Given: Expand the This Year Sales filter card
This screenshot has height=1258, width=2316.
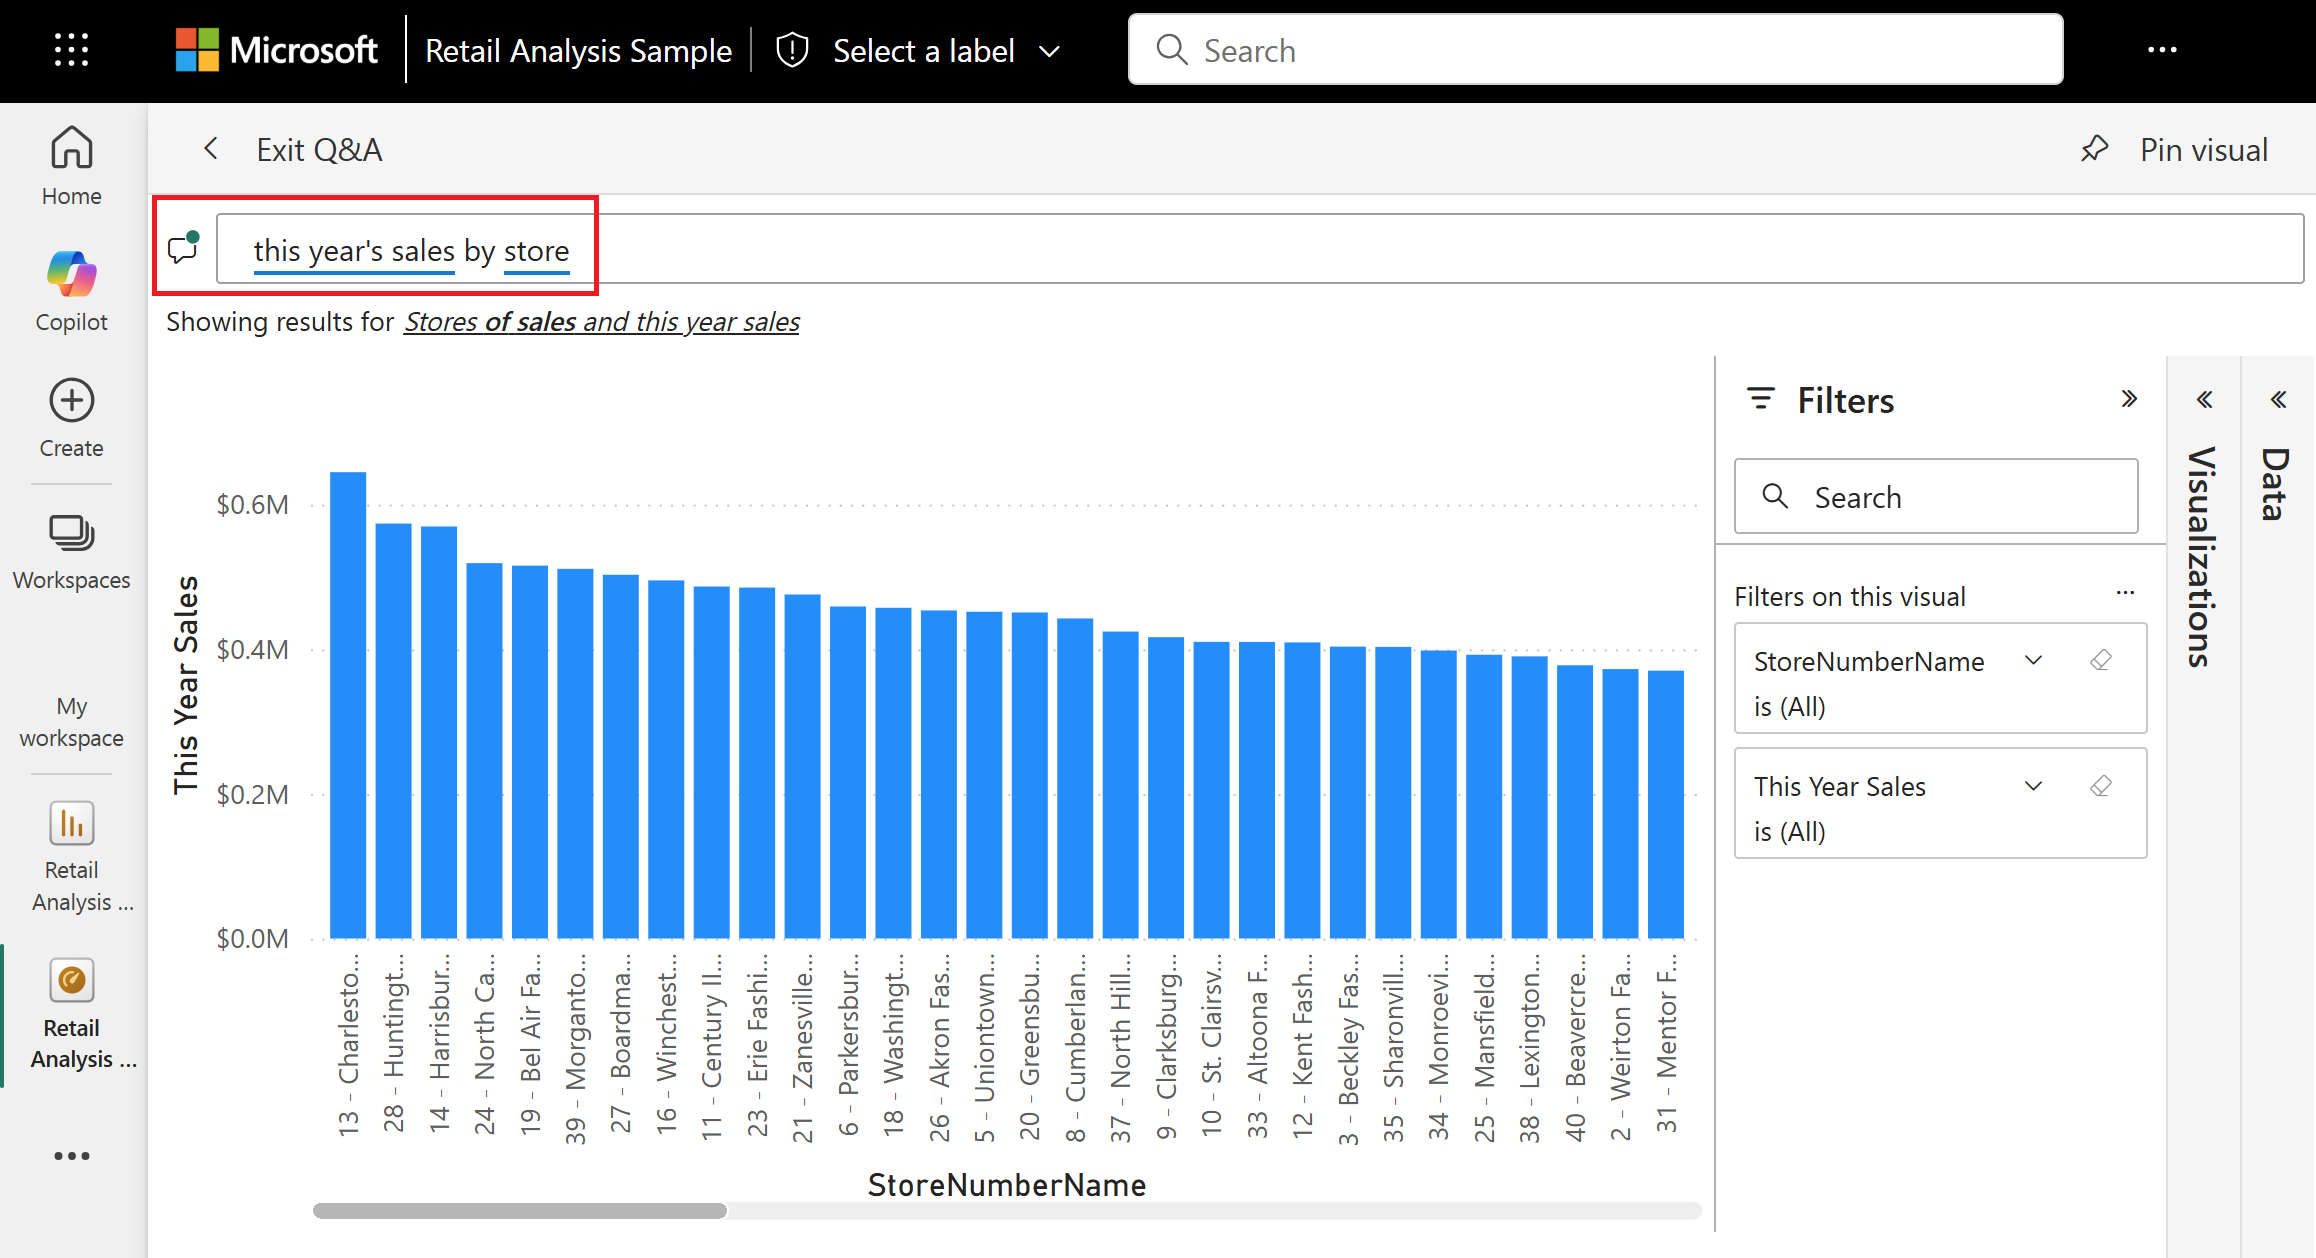Looking at the screenshot, I should click(x=2033, y=786).
